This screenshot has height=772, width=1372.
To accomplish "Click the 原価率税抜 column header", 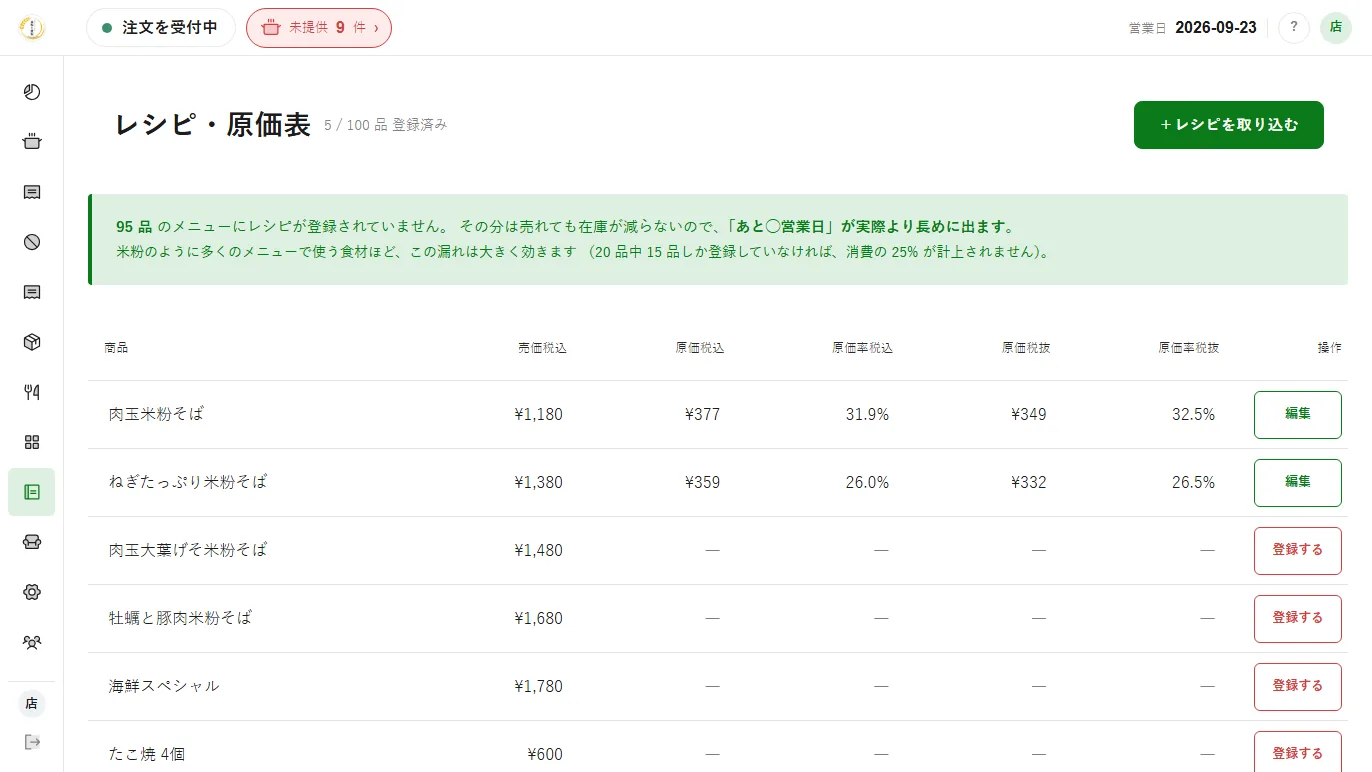I will (x=1189, y=348).
